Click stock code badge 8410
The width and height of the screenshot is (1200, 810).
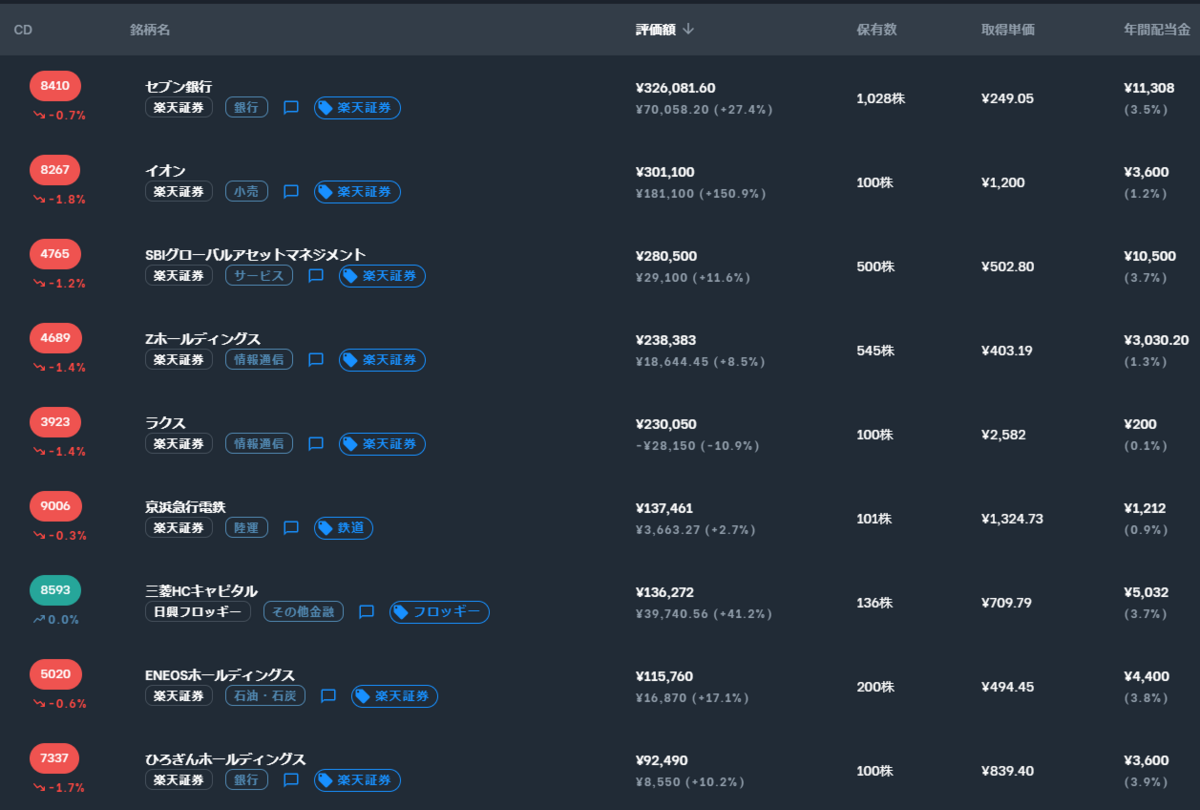coord(55,86)
